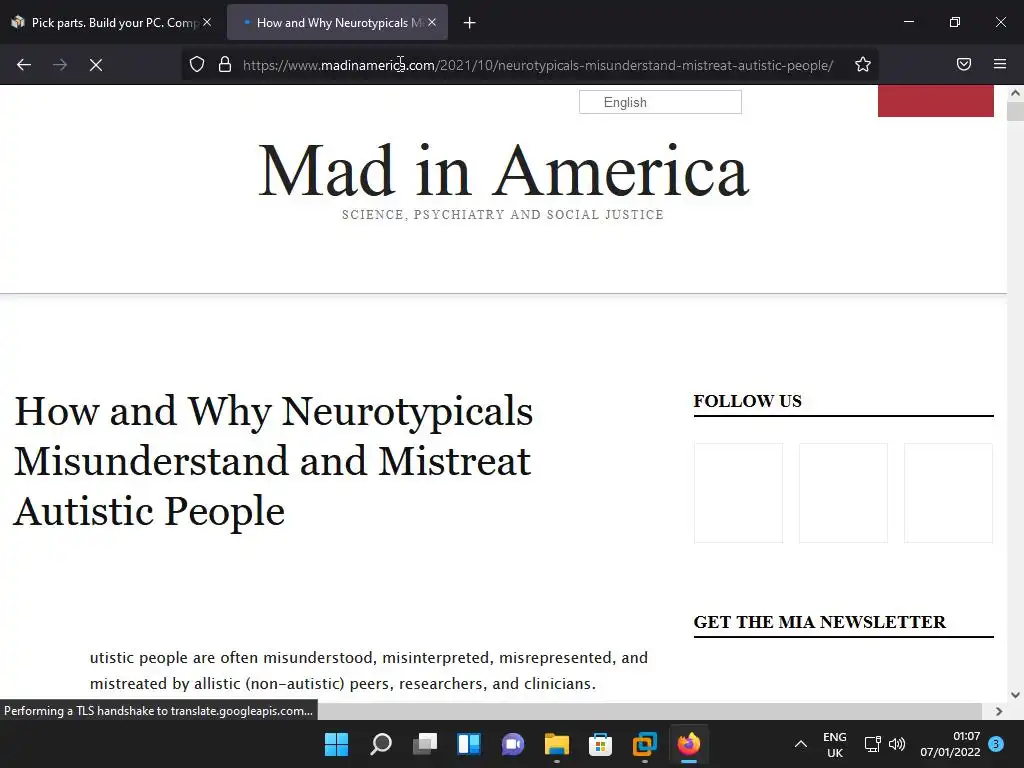Screen dimensions: 1024x768
Task: Click the first Follow Us social box
Action: click(739, 493)
